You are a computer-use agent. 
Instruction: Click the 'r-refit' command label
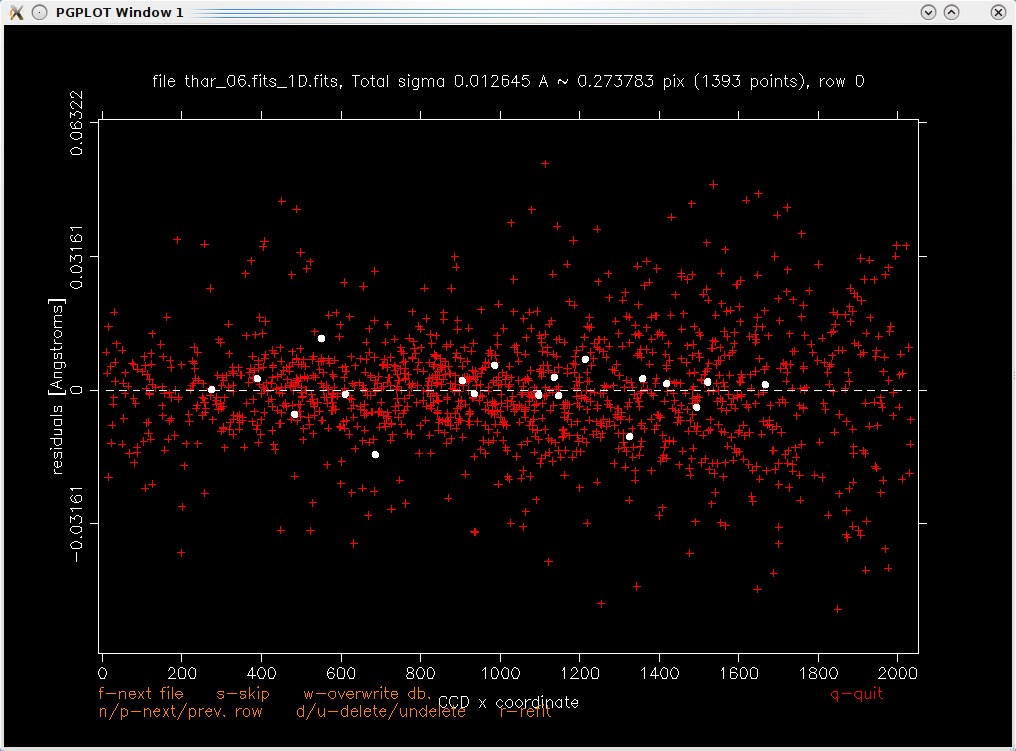click(x=525, y=711)
